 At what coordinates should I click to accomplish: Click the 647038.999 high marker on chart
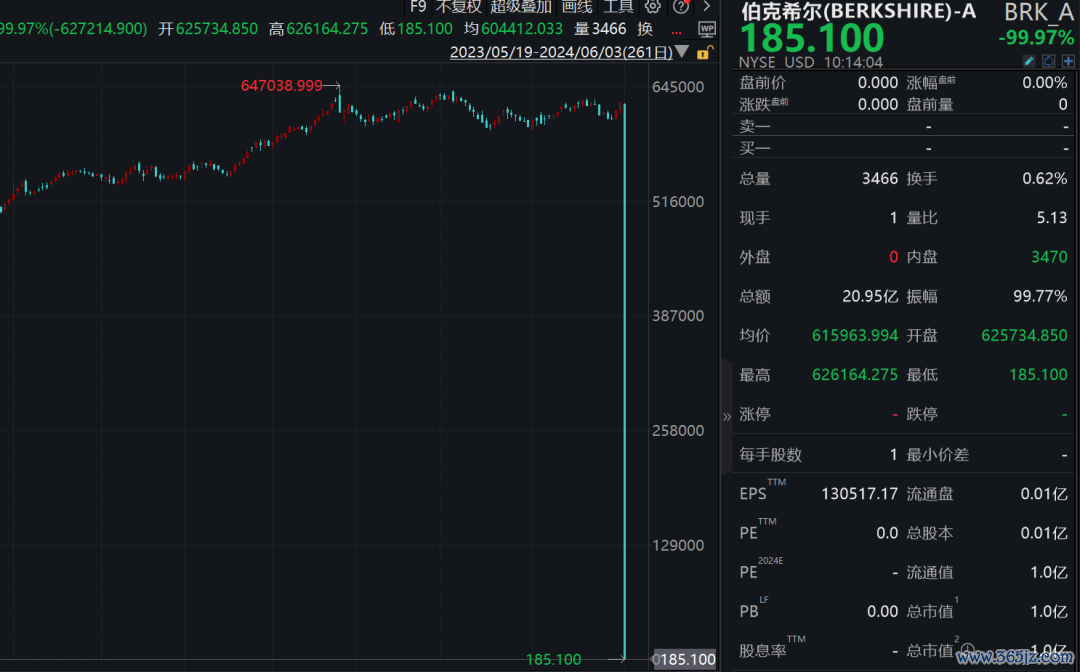pos(282,85)
